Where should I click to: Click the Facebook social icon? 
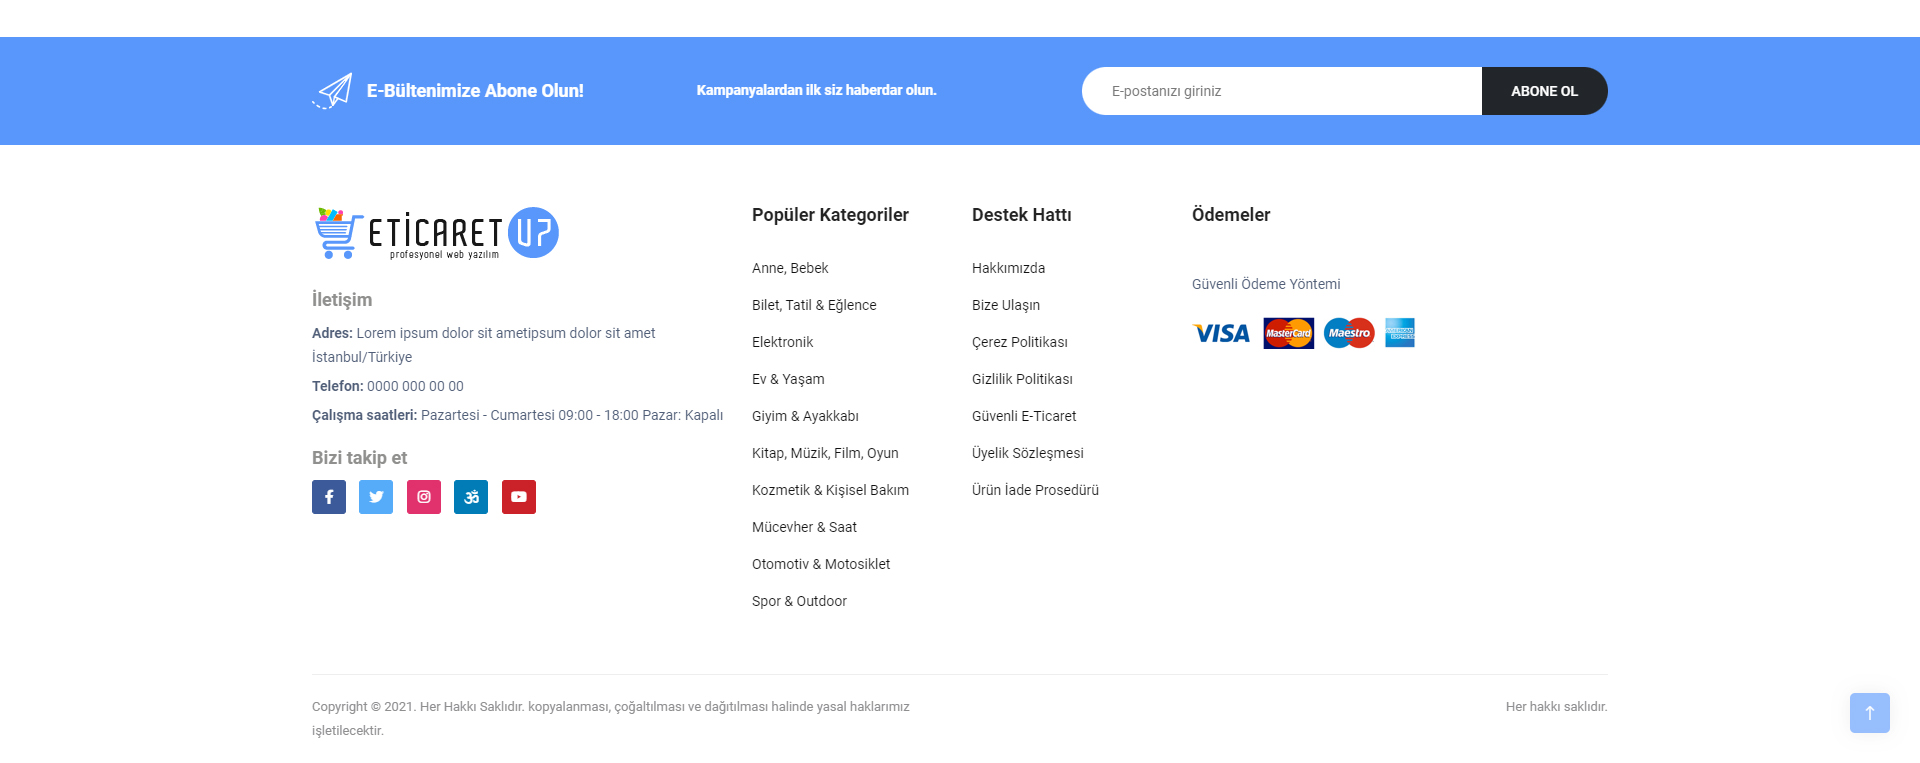click(x=329, y=497)
